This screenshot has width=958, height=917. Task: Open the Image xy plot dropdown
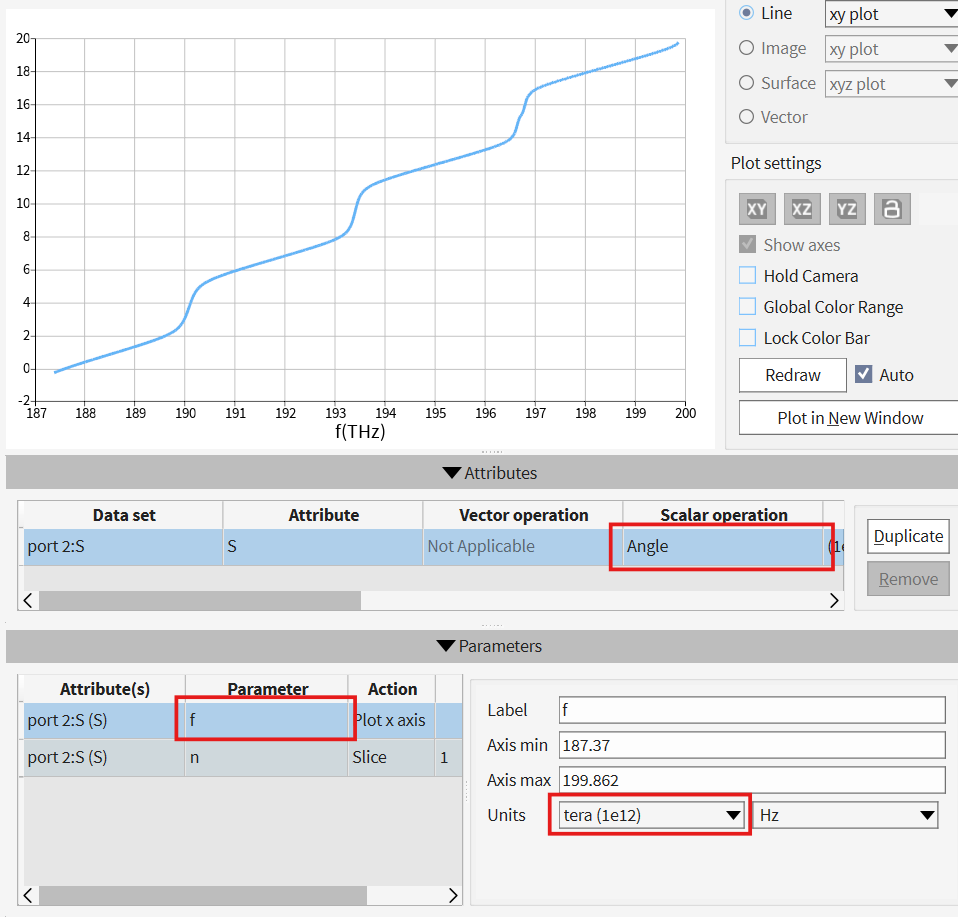pyautogui.click(x=892, y=49)
